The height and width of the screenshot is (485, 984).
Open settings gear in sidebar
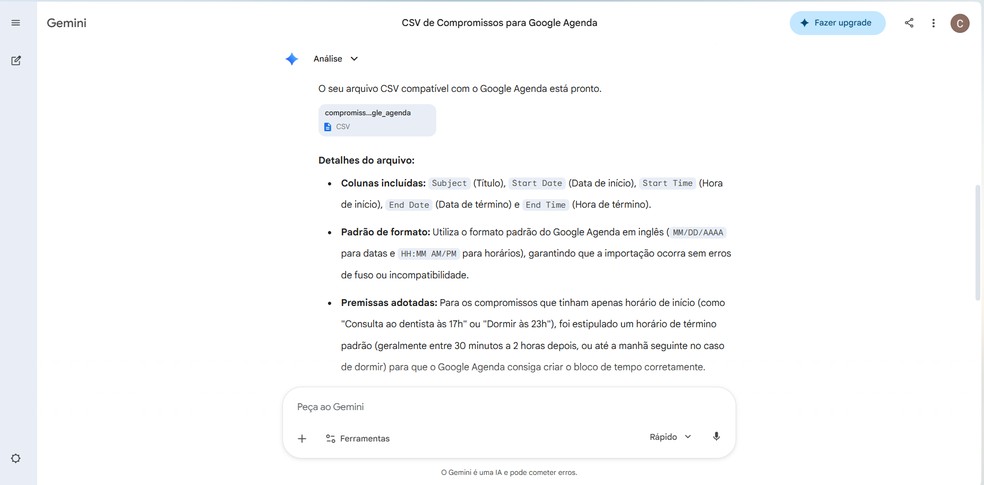16,459
